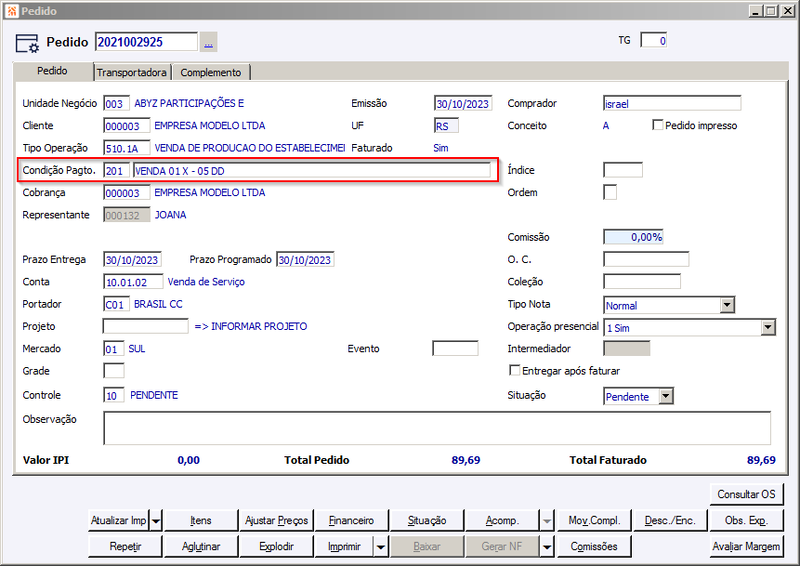Expand the Operação presencial dropdown
This screenshot has width=800, height=566.
click(768, 327)
